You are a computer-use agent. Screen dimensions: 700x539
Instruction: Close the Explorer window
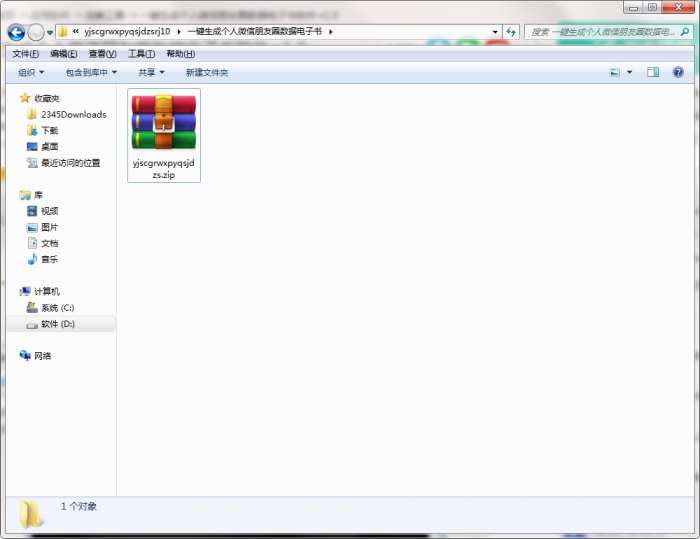tap(678, 7)
